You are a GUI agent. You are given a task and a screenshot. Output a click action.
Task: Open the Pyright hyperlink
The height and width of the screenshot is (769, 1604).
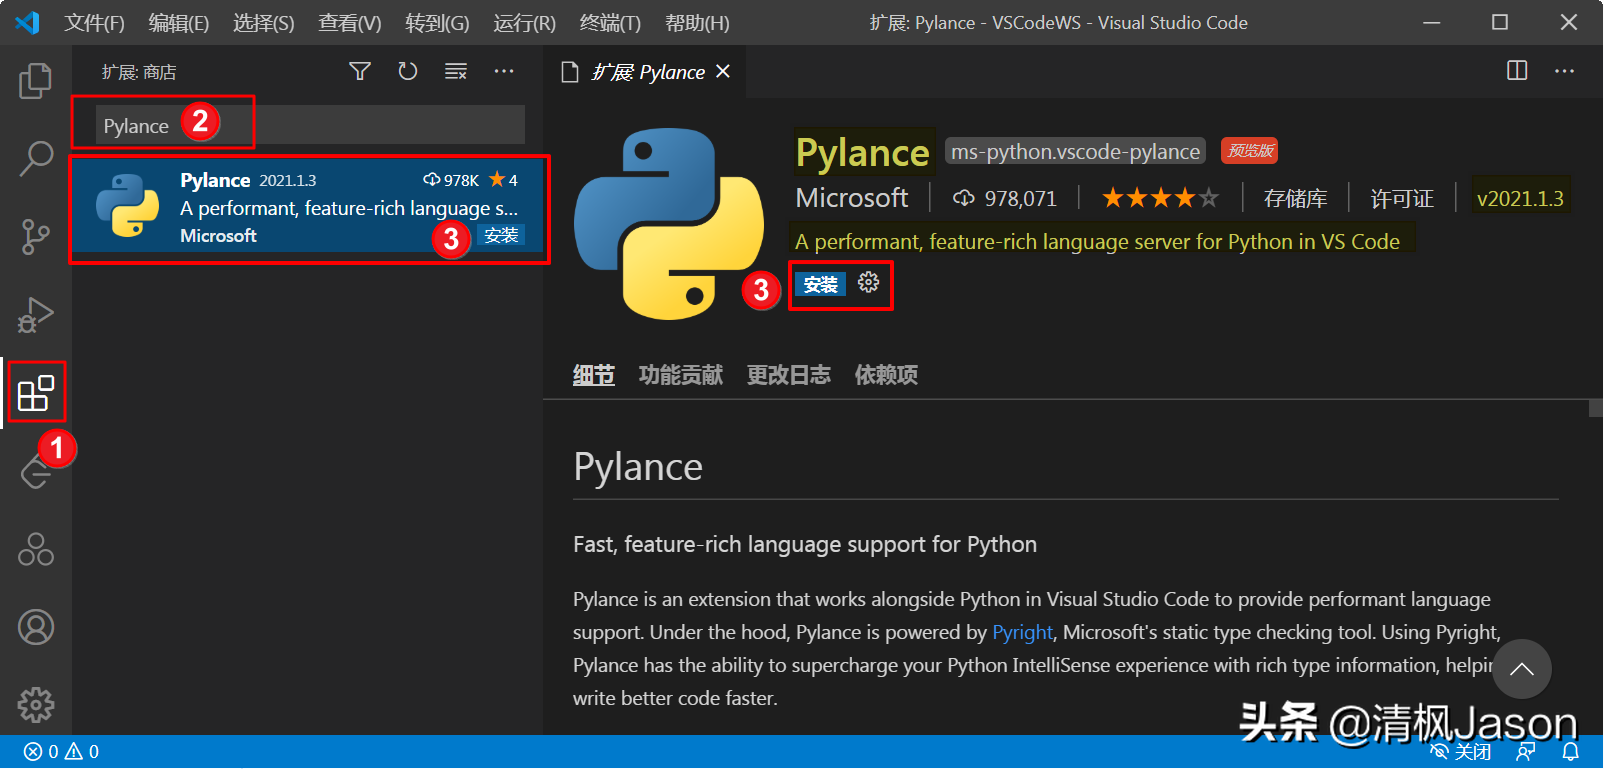pos(1022,632)
